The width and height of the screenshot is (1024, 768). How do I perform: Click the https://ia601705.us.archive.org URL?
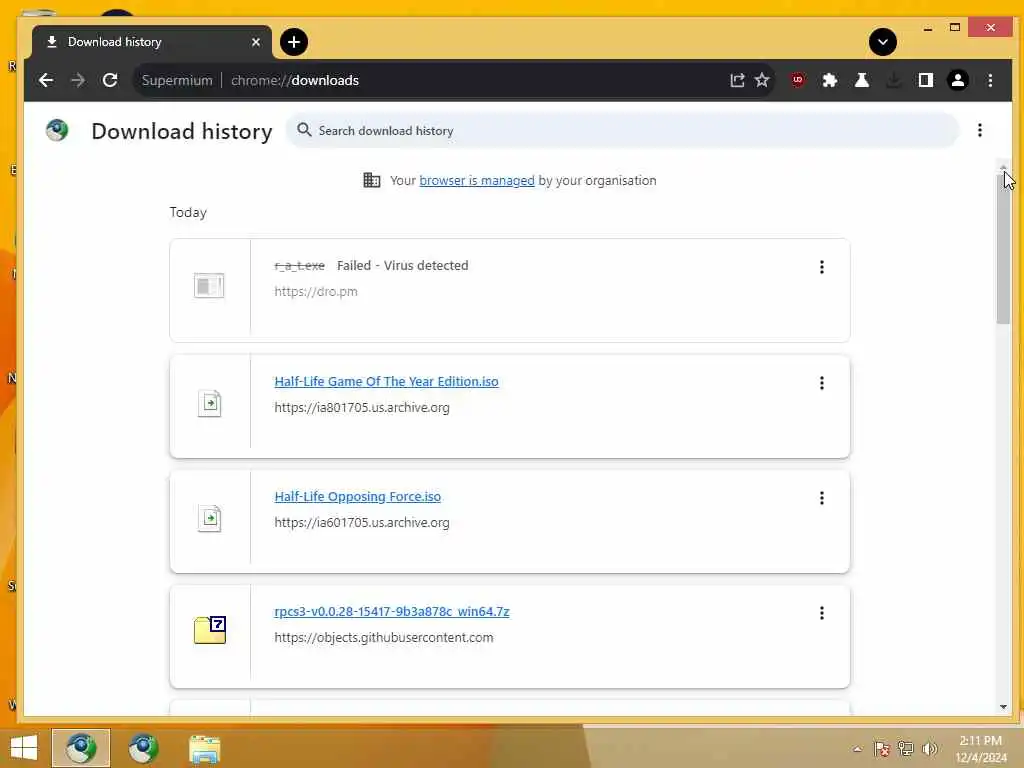click(362, 522)
